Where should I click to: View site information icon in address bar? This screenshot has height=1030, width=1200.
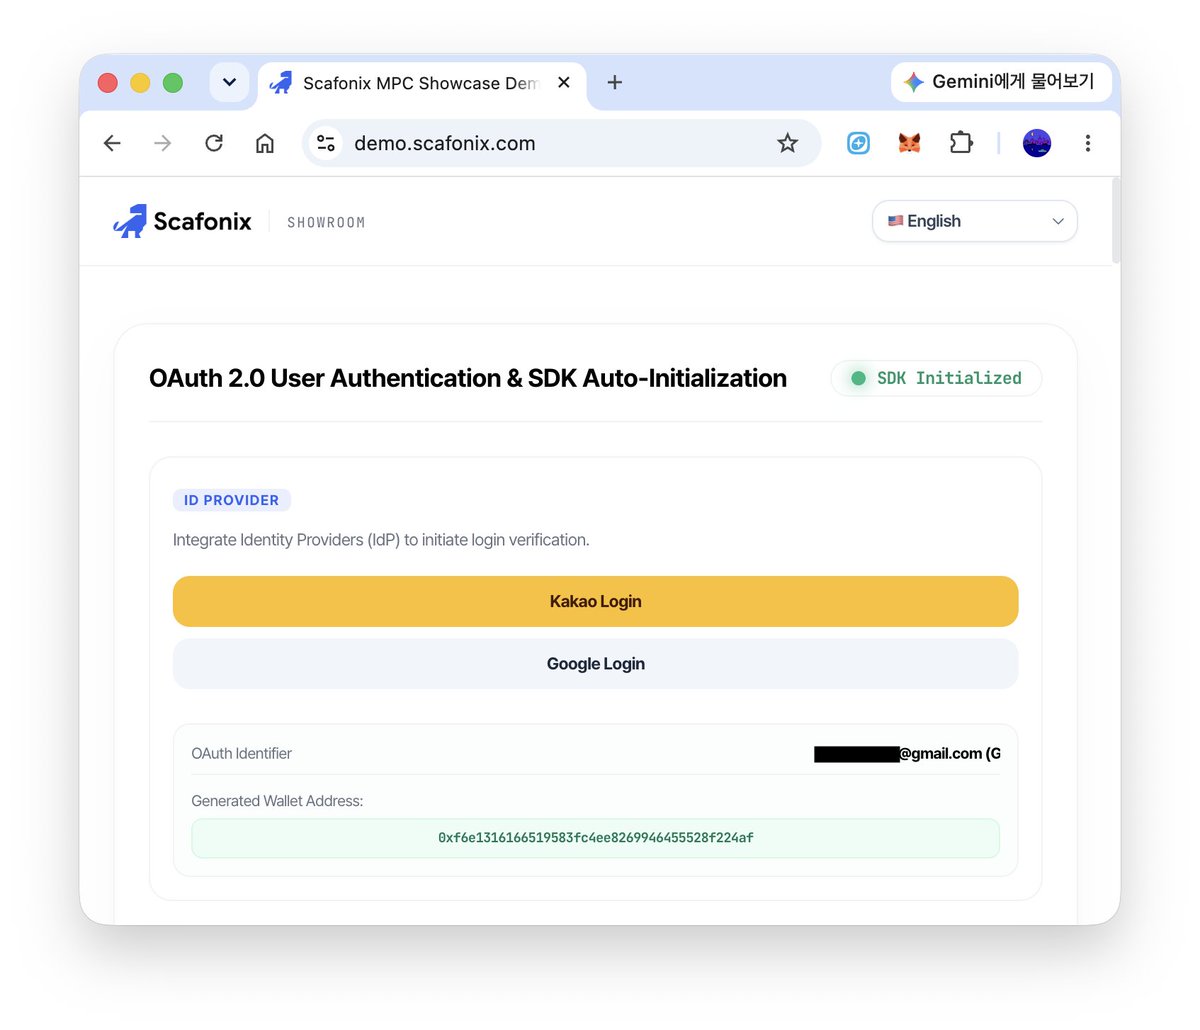326,143
